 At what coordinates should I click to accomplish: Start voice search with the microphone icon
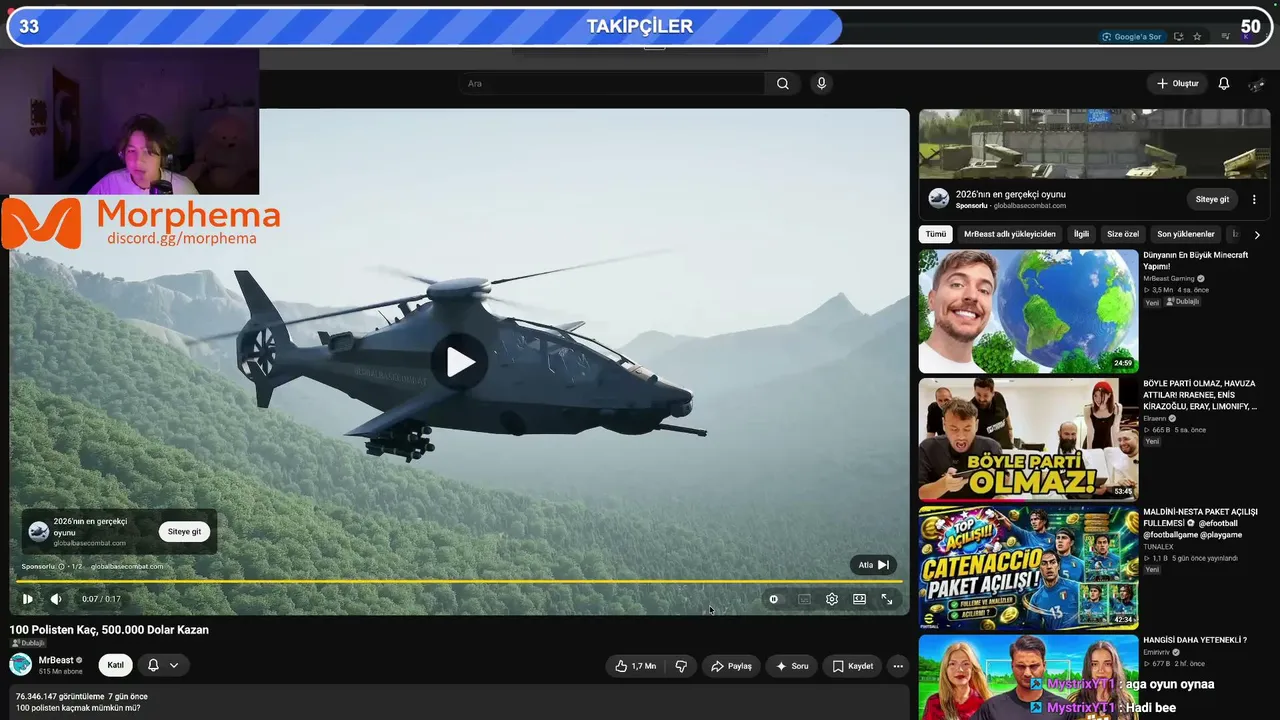(x=821, y=84)
